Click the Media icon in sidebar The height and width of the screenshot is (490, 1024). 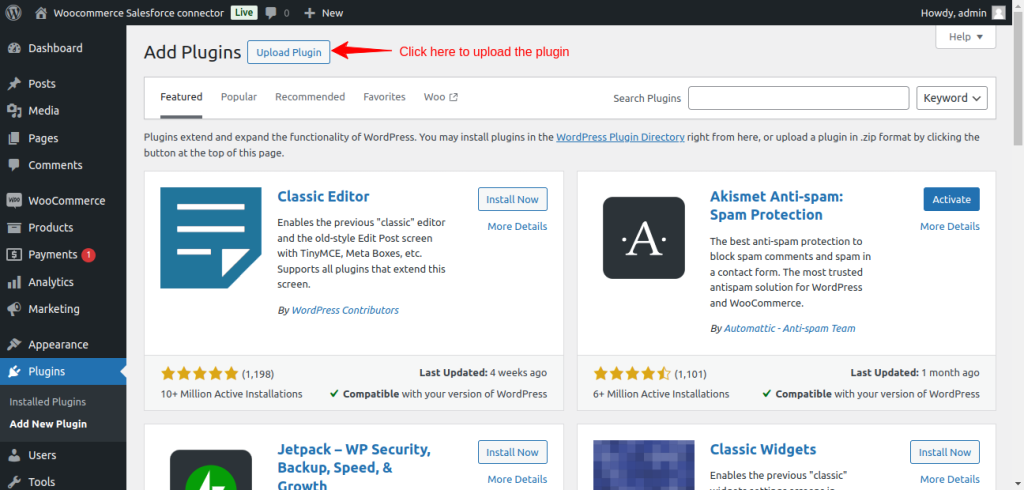(x=14, y=111)
